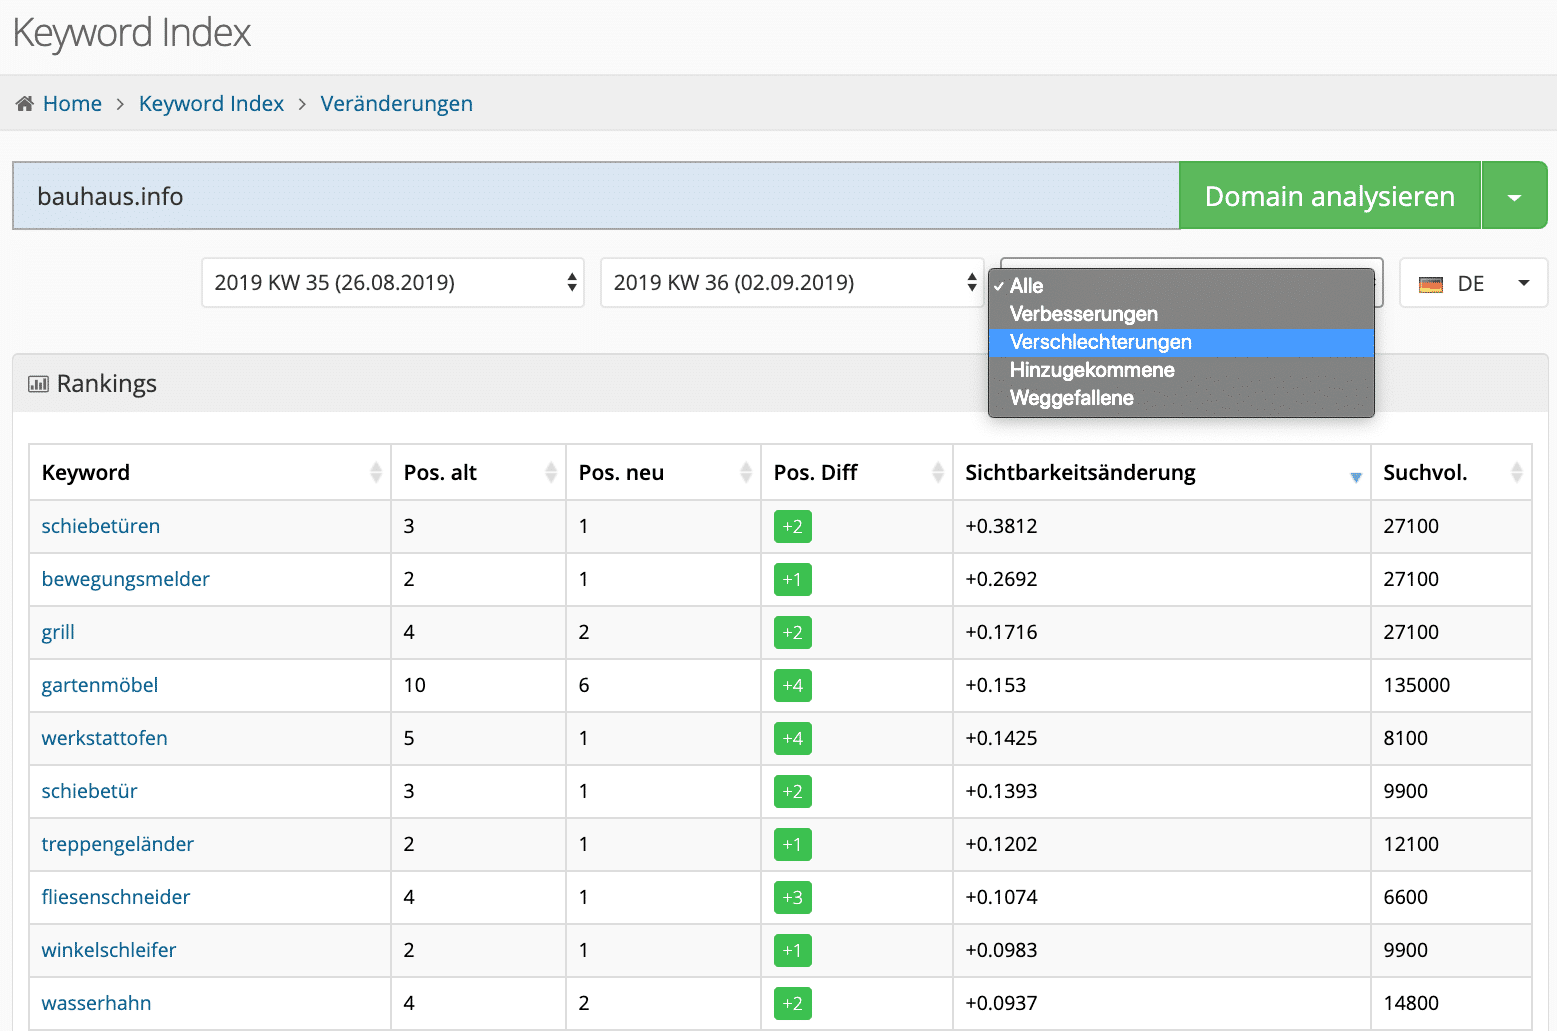This screenshot has height=1031, width=1557.
Task: Click search volume 8100
Action: click(1406, 738)
